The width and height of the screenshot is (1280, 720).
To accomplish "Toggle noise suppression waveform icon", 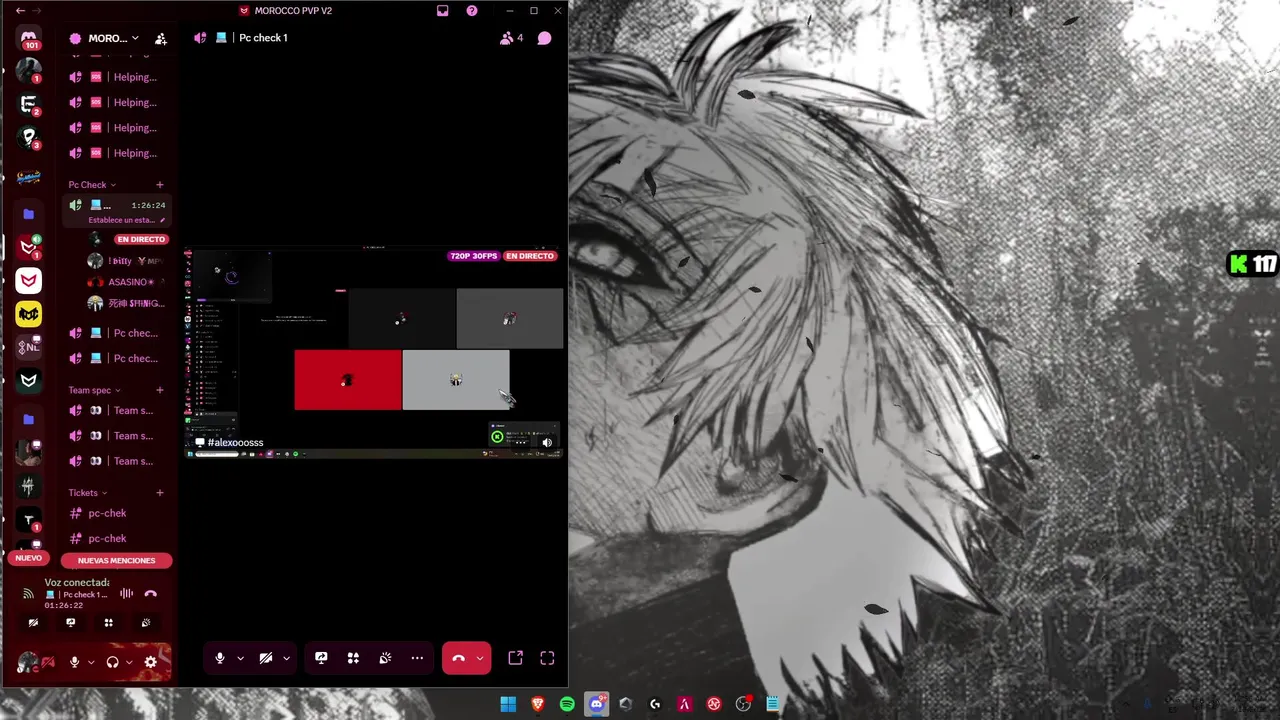I will click(126, 594).
